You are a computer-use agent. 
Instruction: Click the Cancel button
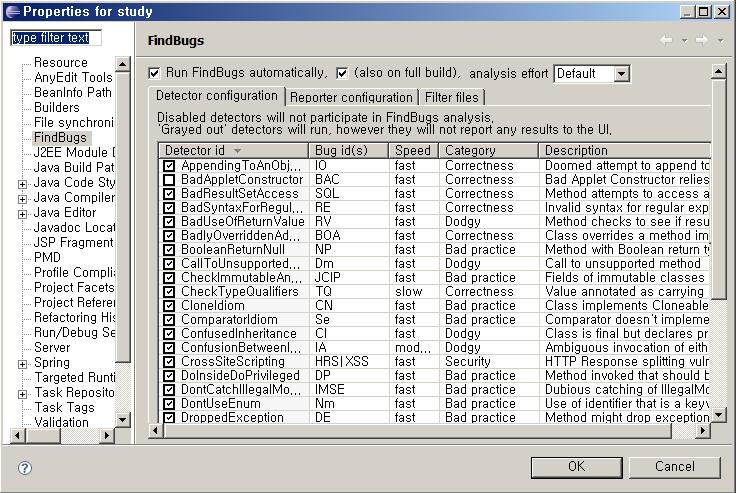675,467
